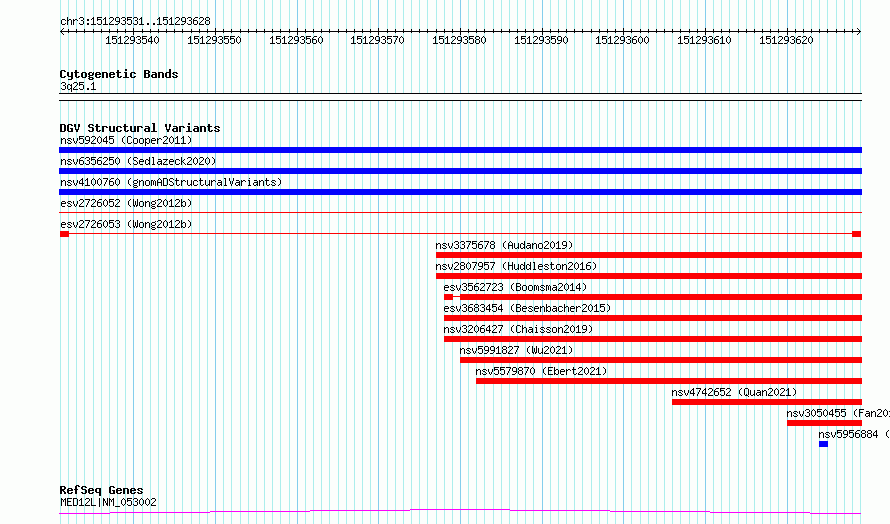Click the nsv592045 (Cooper2011) label
The width and height of the screenshot is (890, 524).
pos(126,140)
